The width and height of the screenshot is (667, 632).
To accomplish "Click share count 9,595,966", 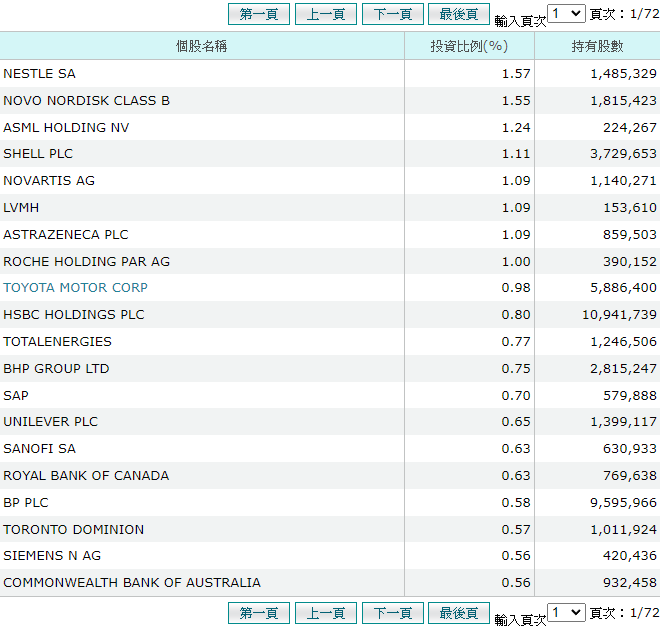I will [624, 502].
